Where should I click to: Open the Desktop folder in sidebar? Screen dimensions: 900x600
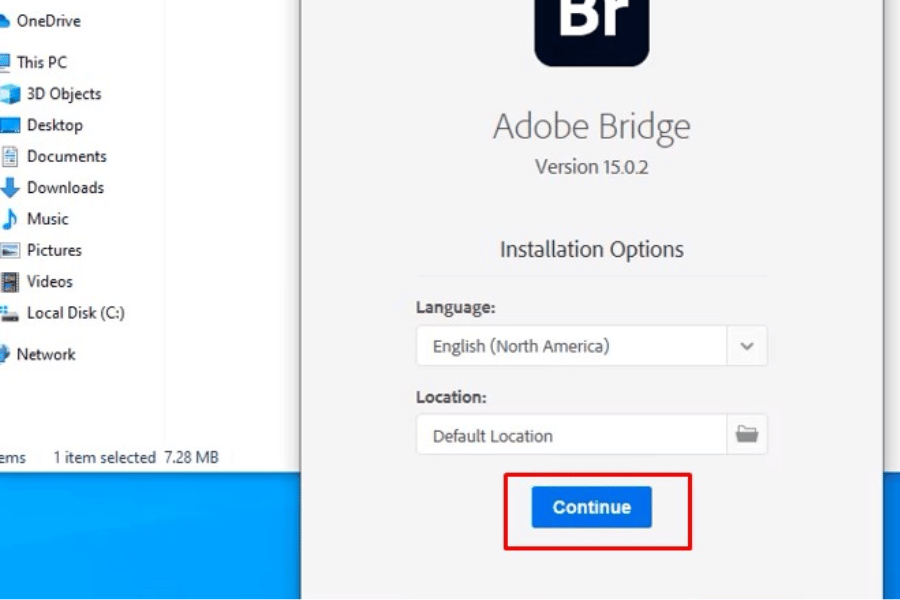pos(54,125)
